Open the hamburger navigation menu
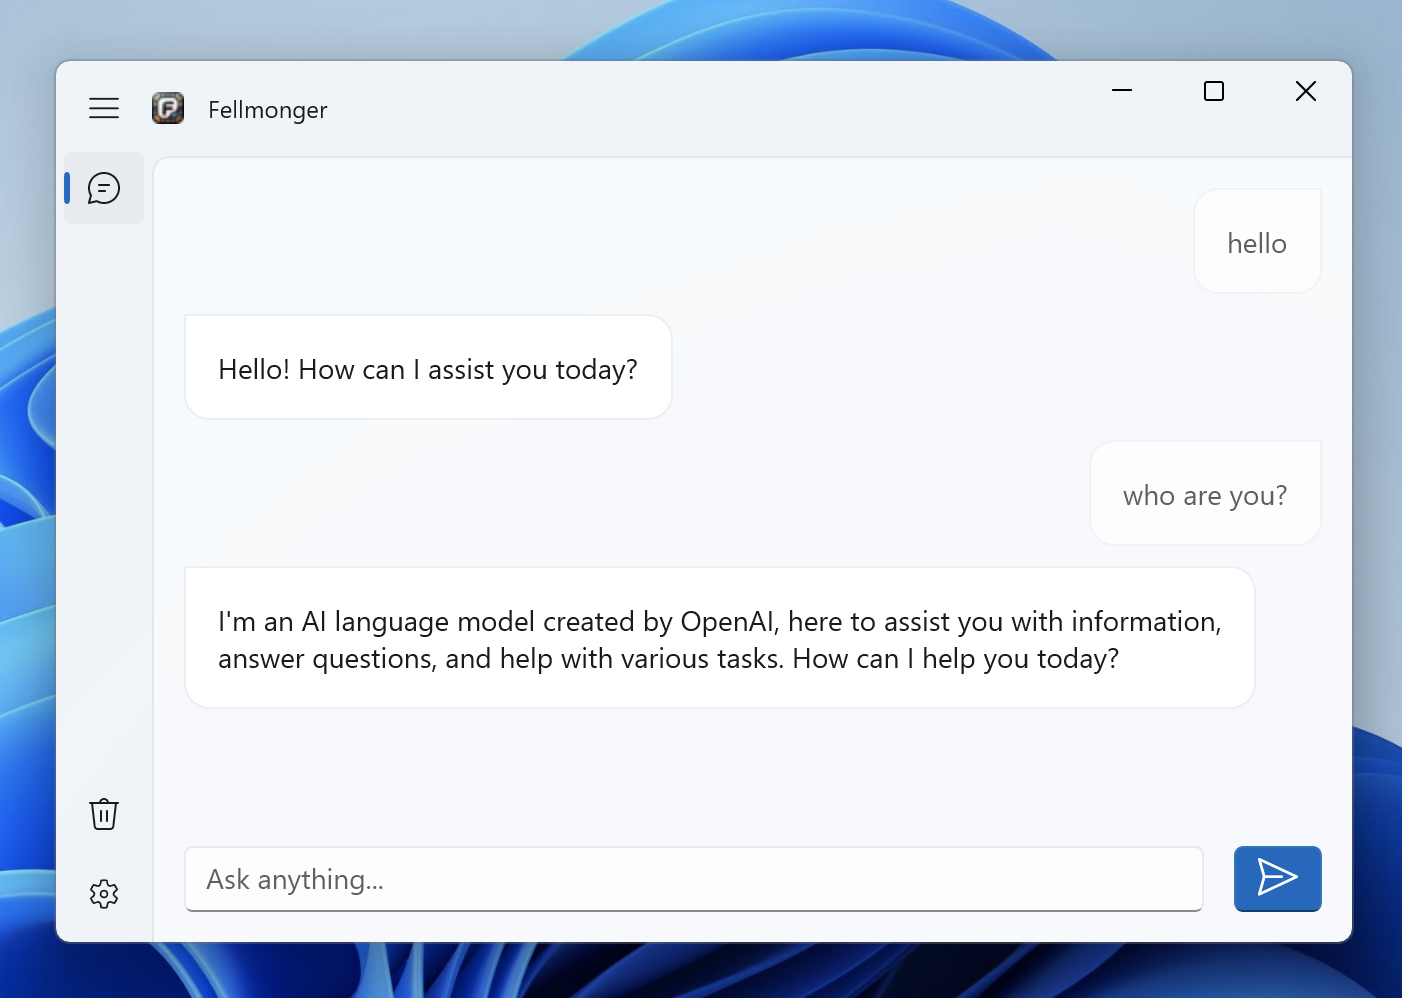 tap(104, 108)
